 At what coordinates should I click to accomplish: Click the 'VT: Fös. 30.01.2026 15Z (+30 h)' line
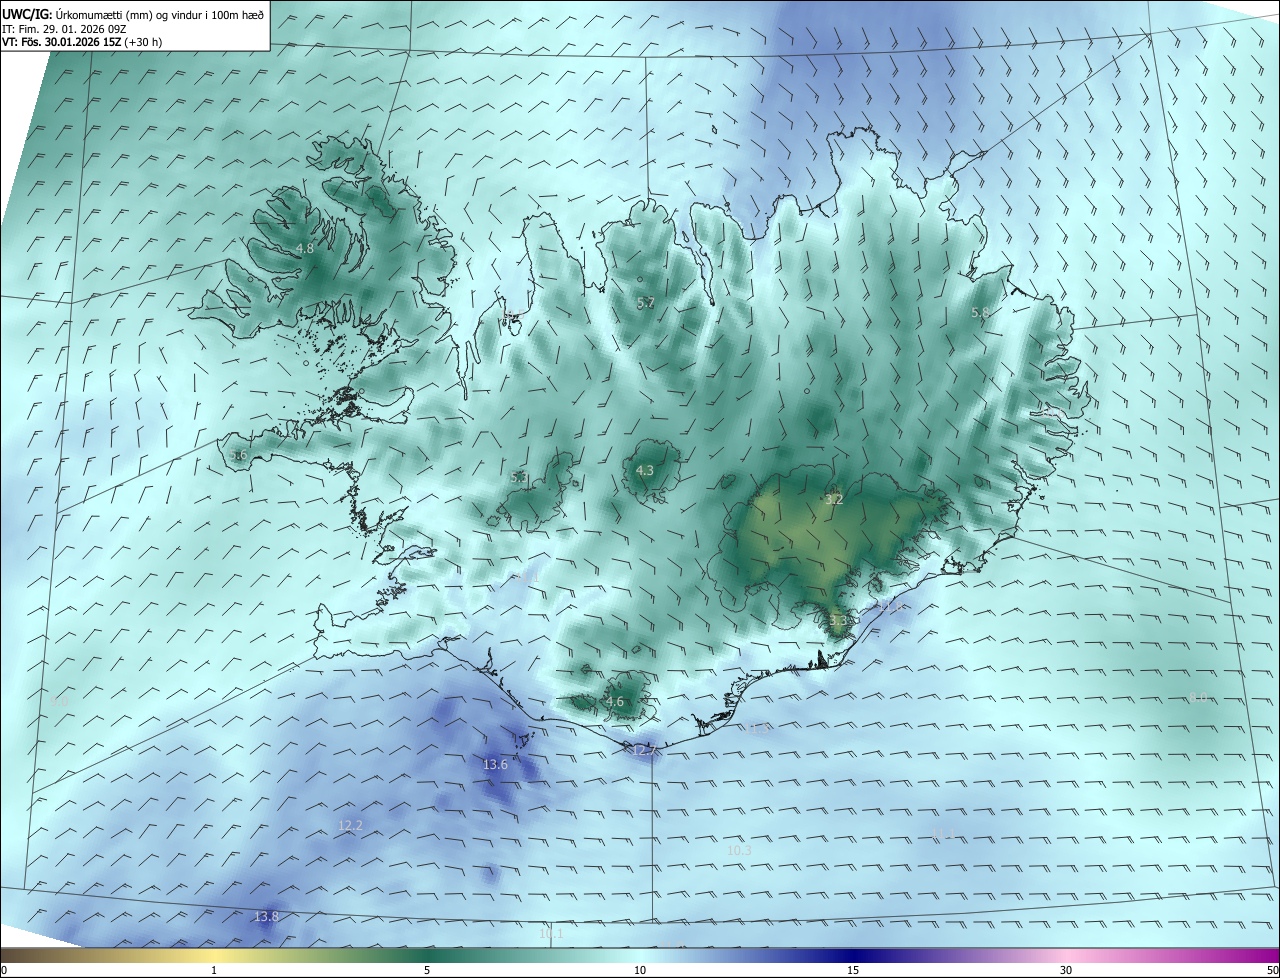(80, 42)
